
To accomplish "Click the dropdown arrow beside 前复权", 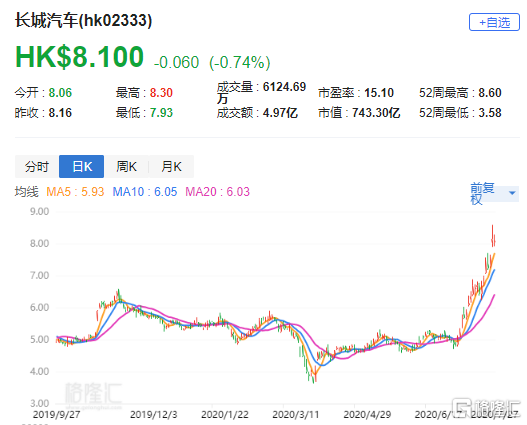I will (512, 193).
